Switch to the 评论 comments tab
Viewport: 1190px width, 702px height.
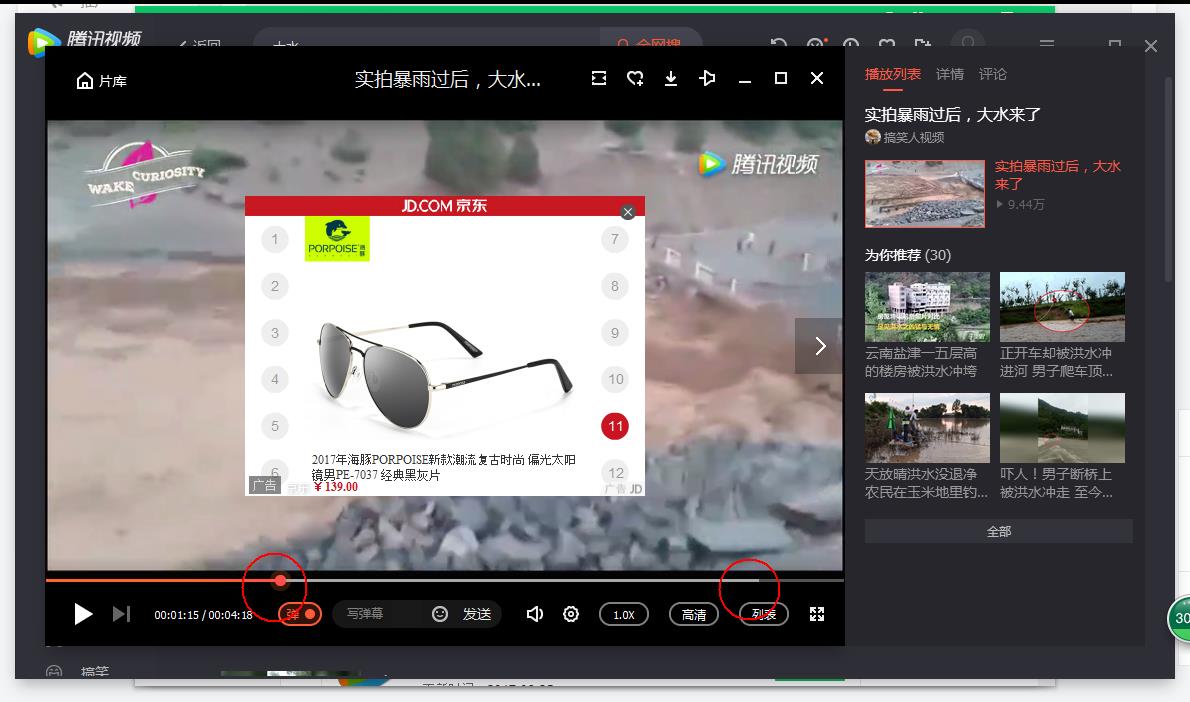tap(994, 74)
